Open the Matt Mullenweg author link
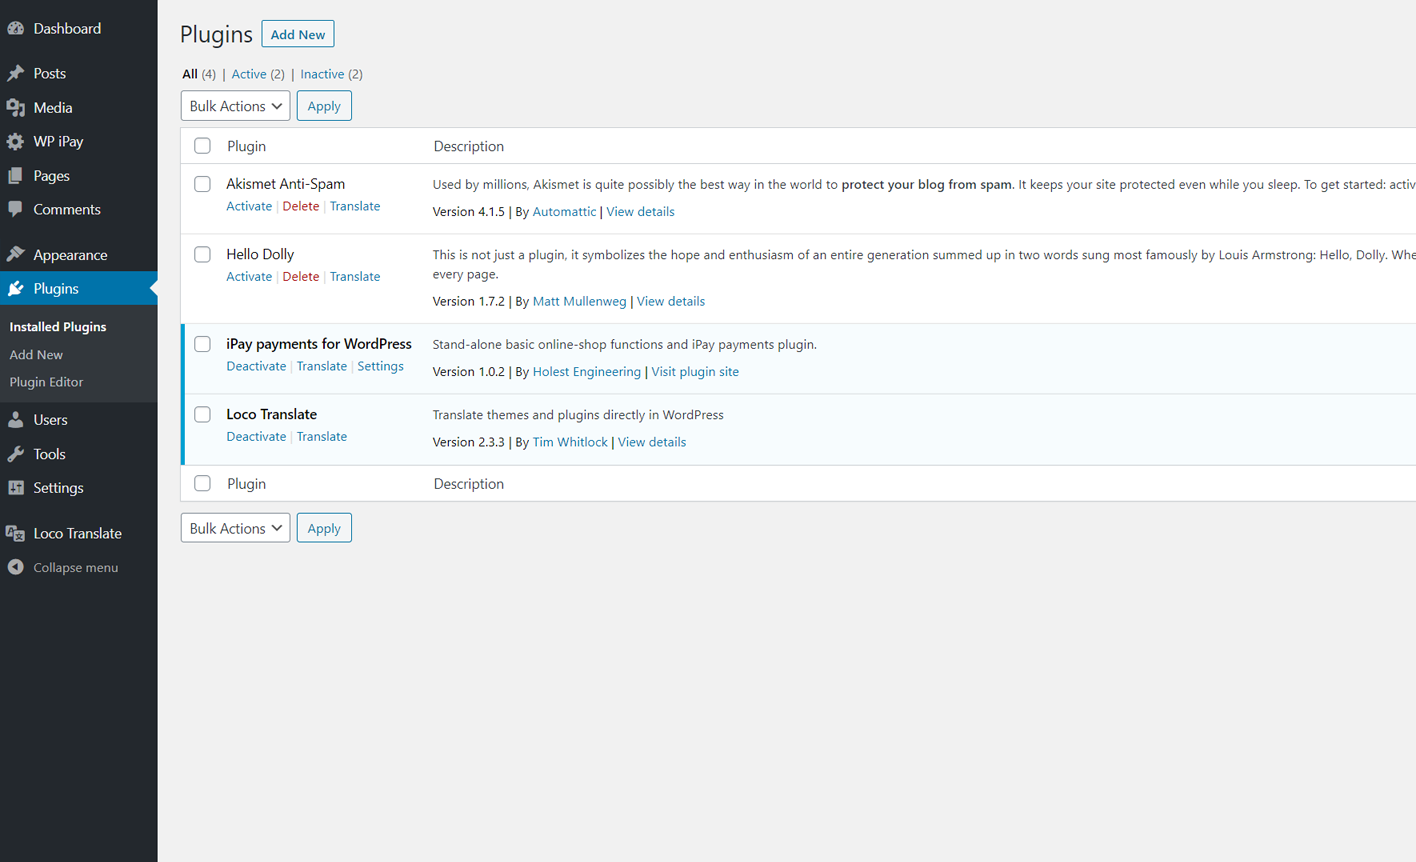This screenshot has width=1416, height=862. [580, 301]
